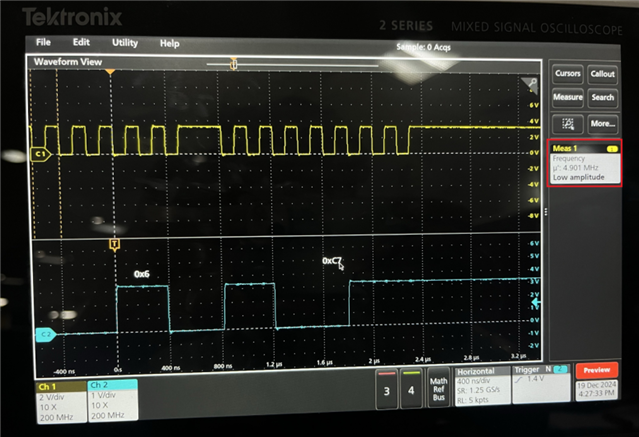
Task: Click the record overview slider handle
Action: 234,64
